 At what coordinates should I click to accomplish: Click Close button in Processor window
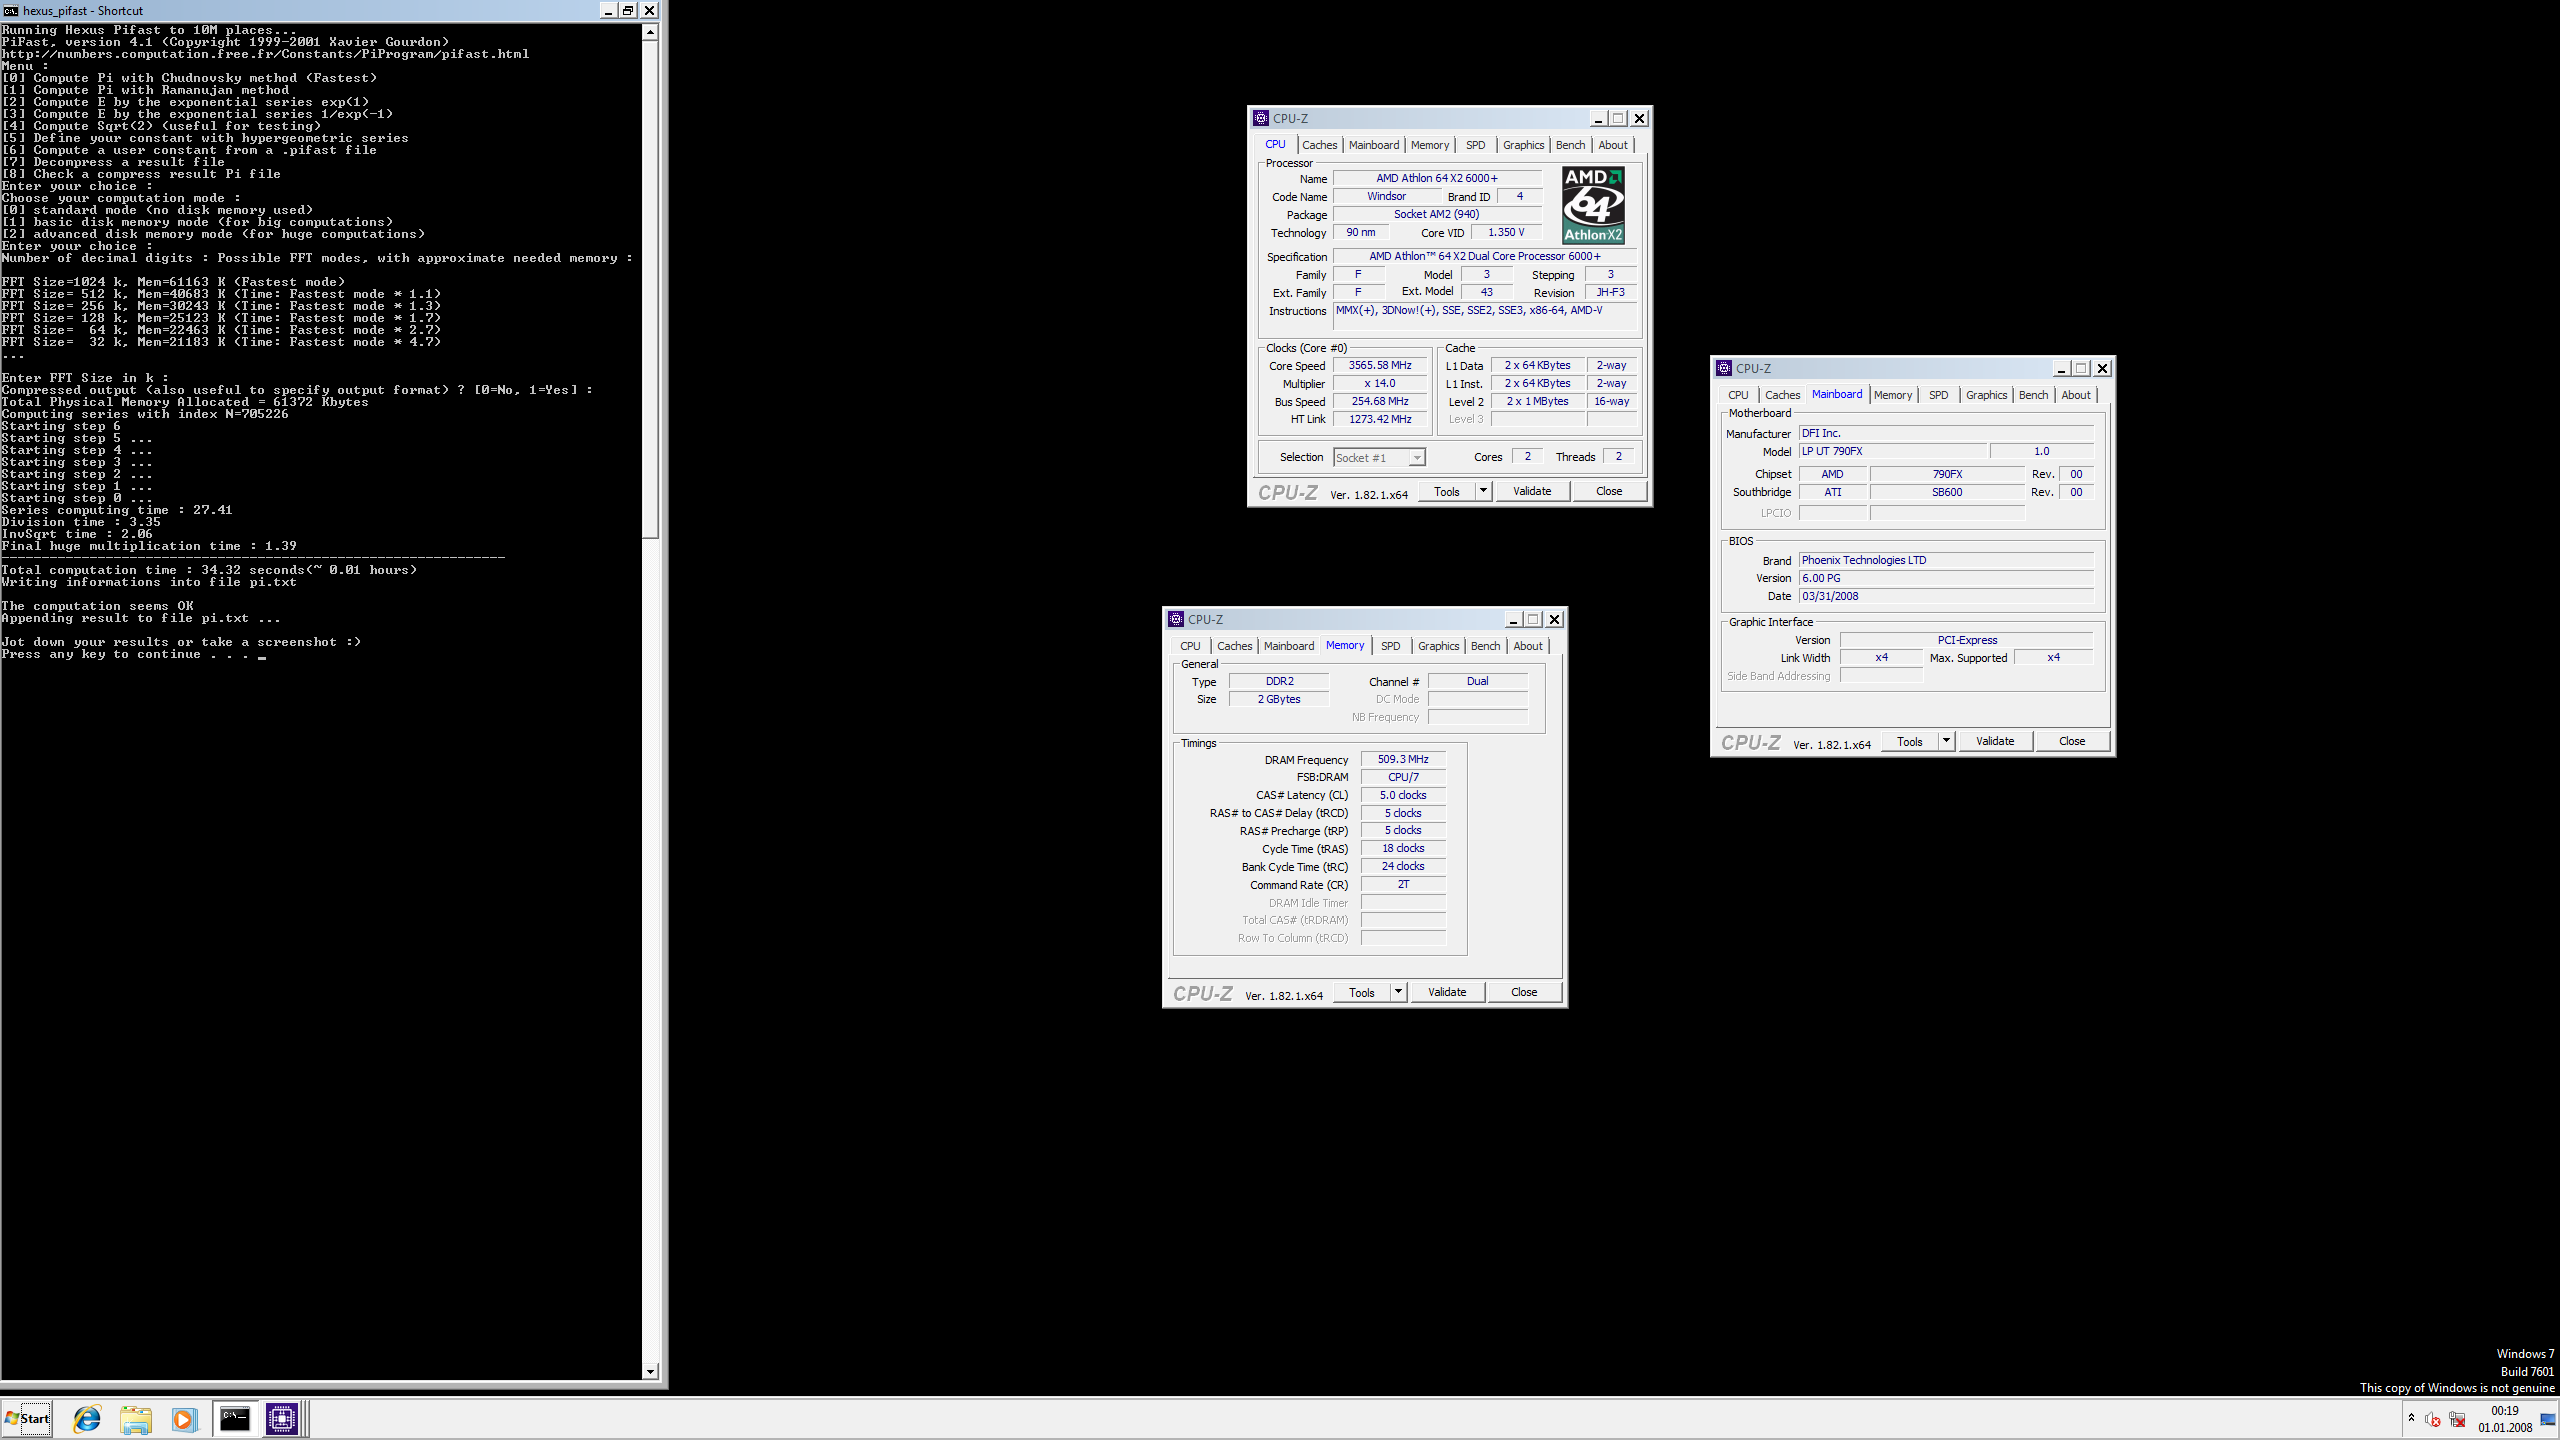(x=1609, y=491)
